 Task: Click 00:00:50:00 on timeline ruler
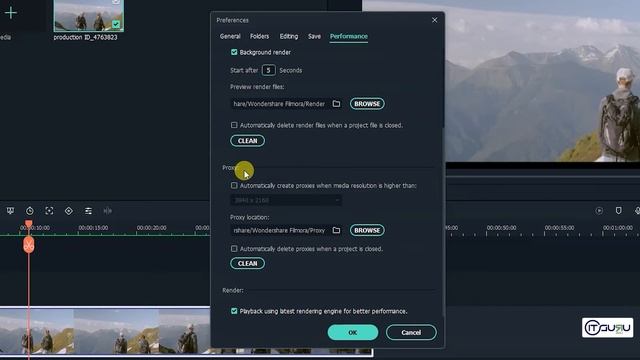[501, 228]
